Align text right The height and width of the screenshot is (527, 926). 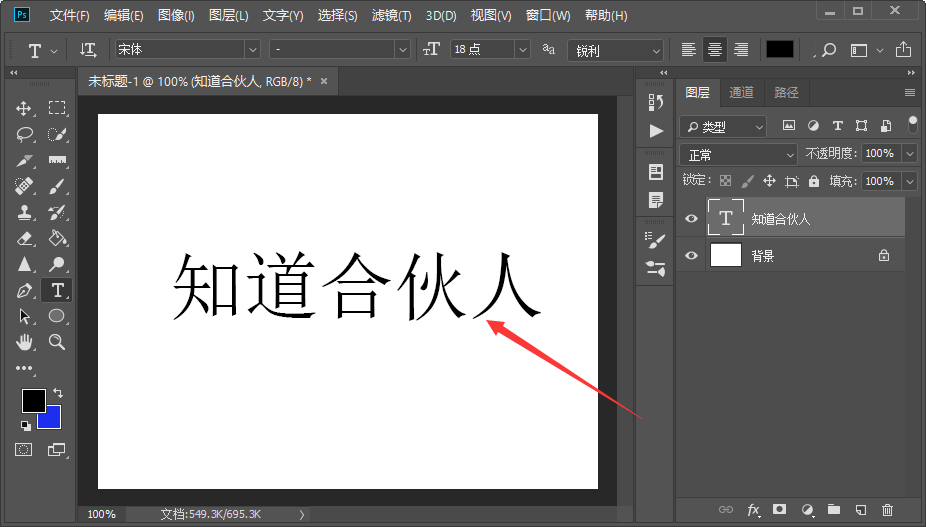[x=741, y=50]
